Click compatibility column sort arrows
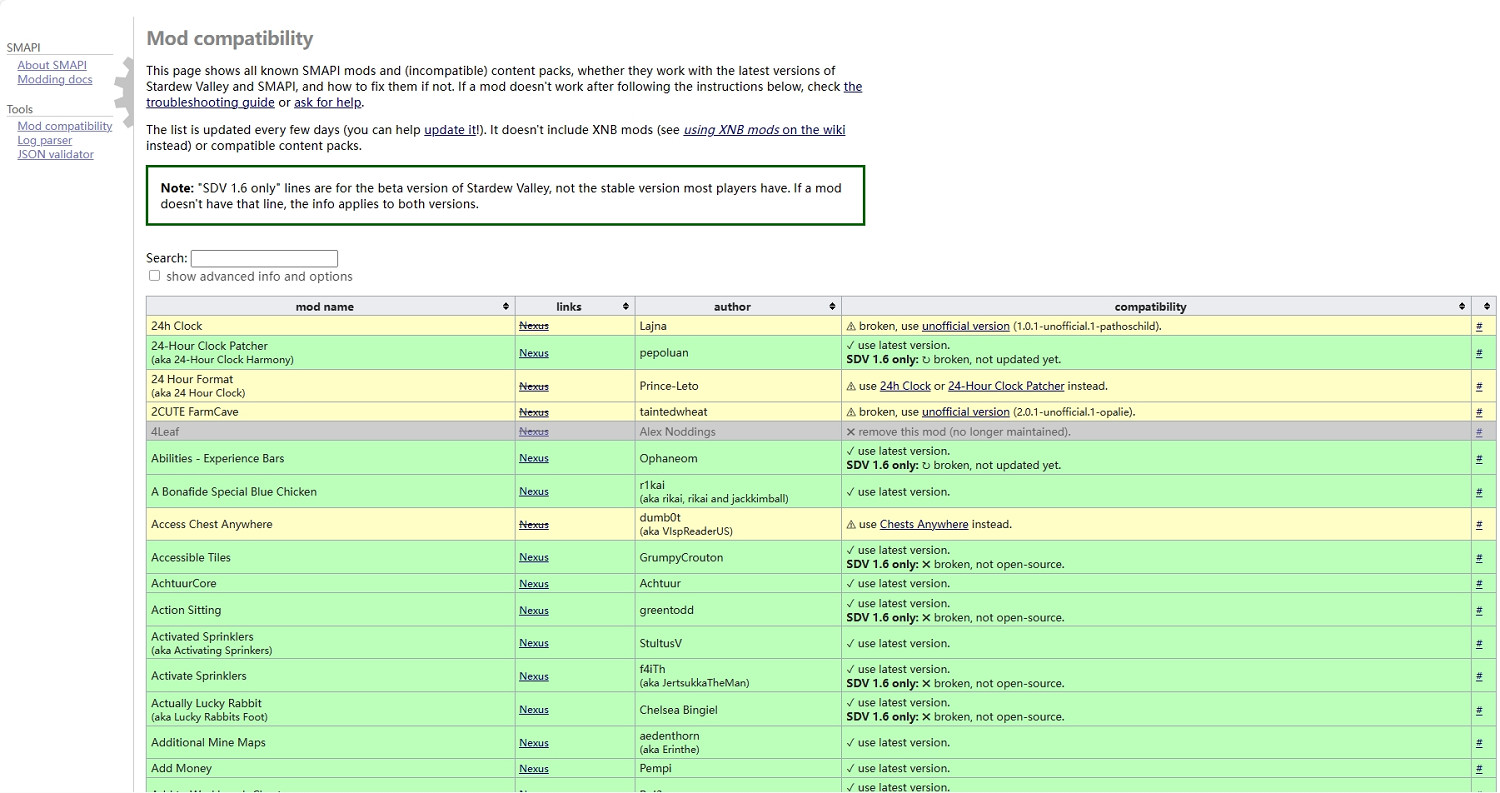 click(x=1462, y=307)
